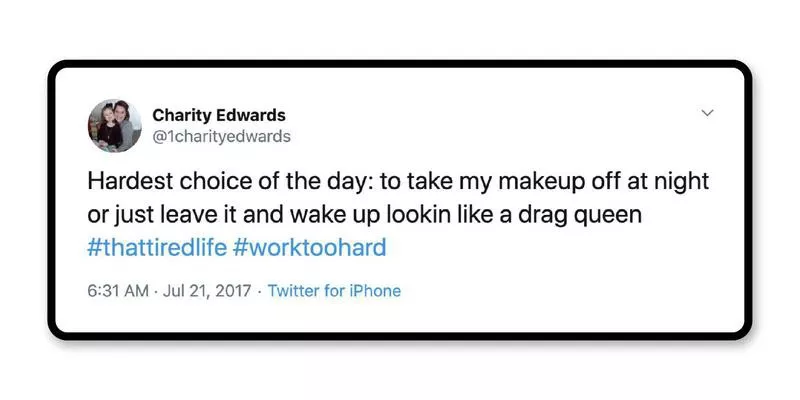Click the word "iPhone" in the source label
The image size is (800, 400).
374,291
